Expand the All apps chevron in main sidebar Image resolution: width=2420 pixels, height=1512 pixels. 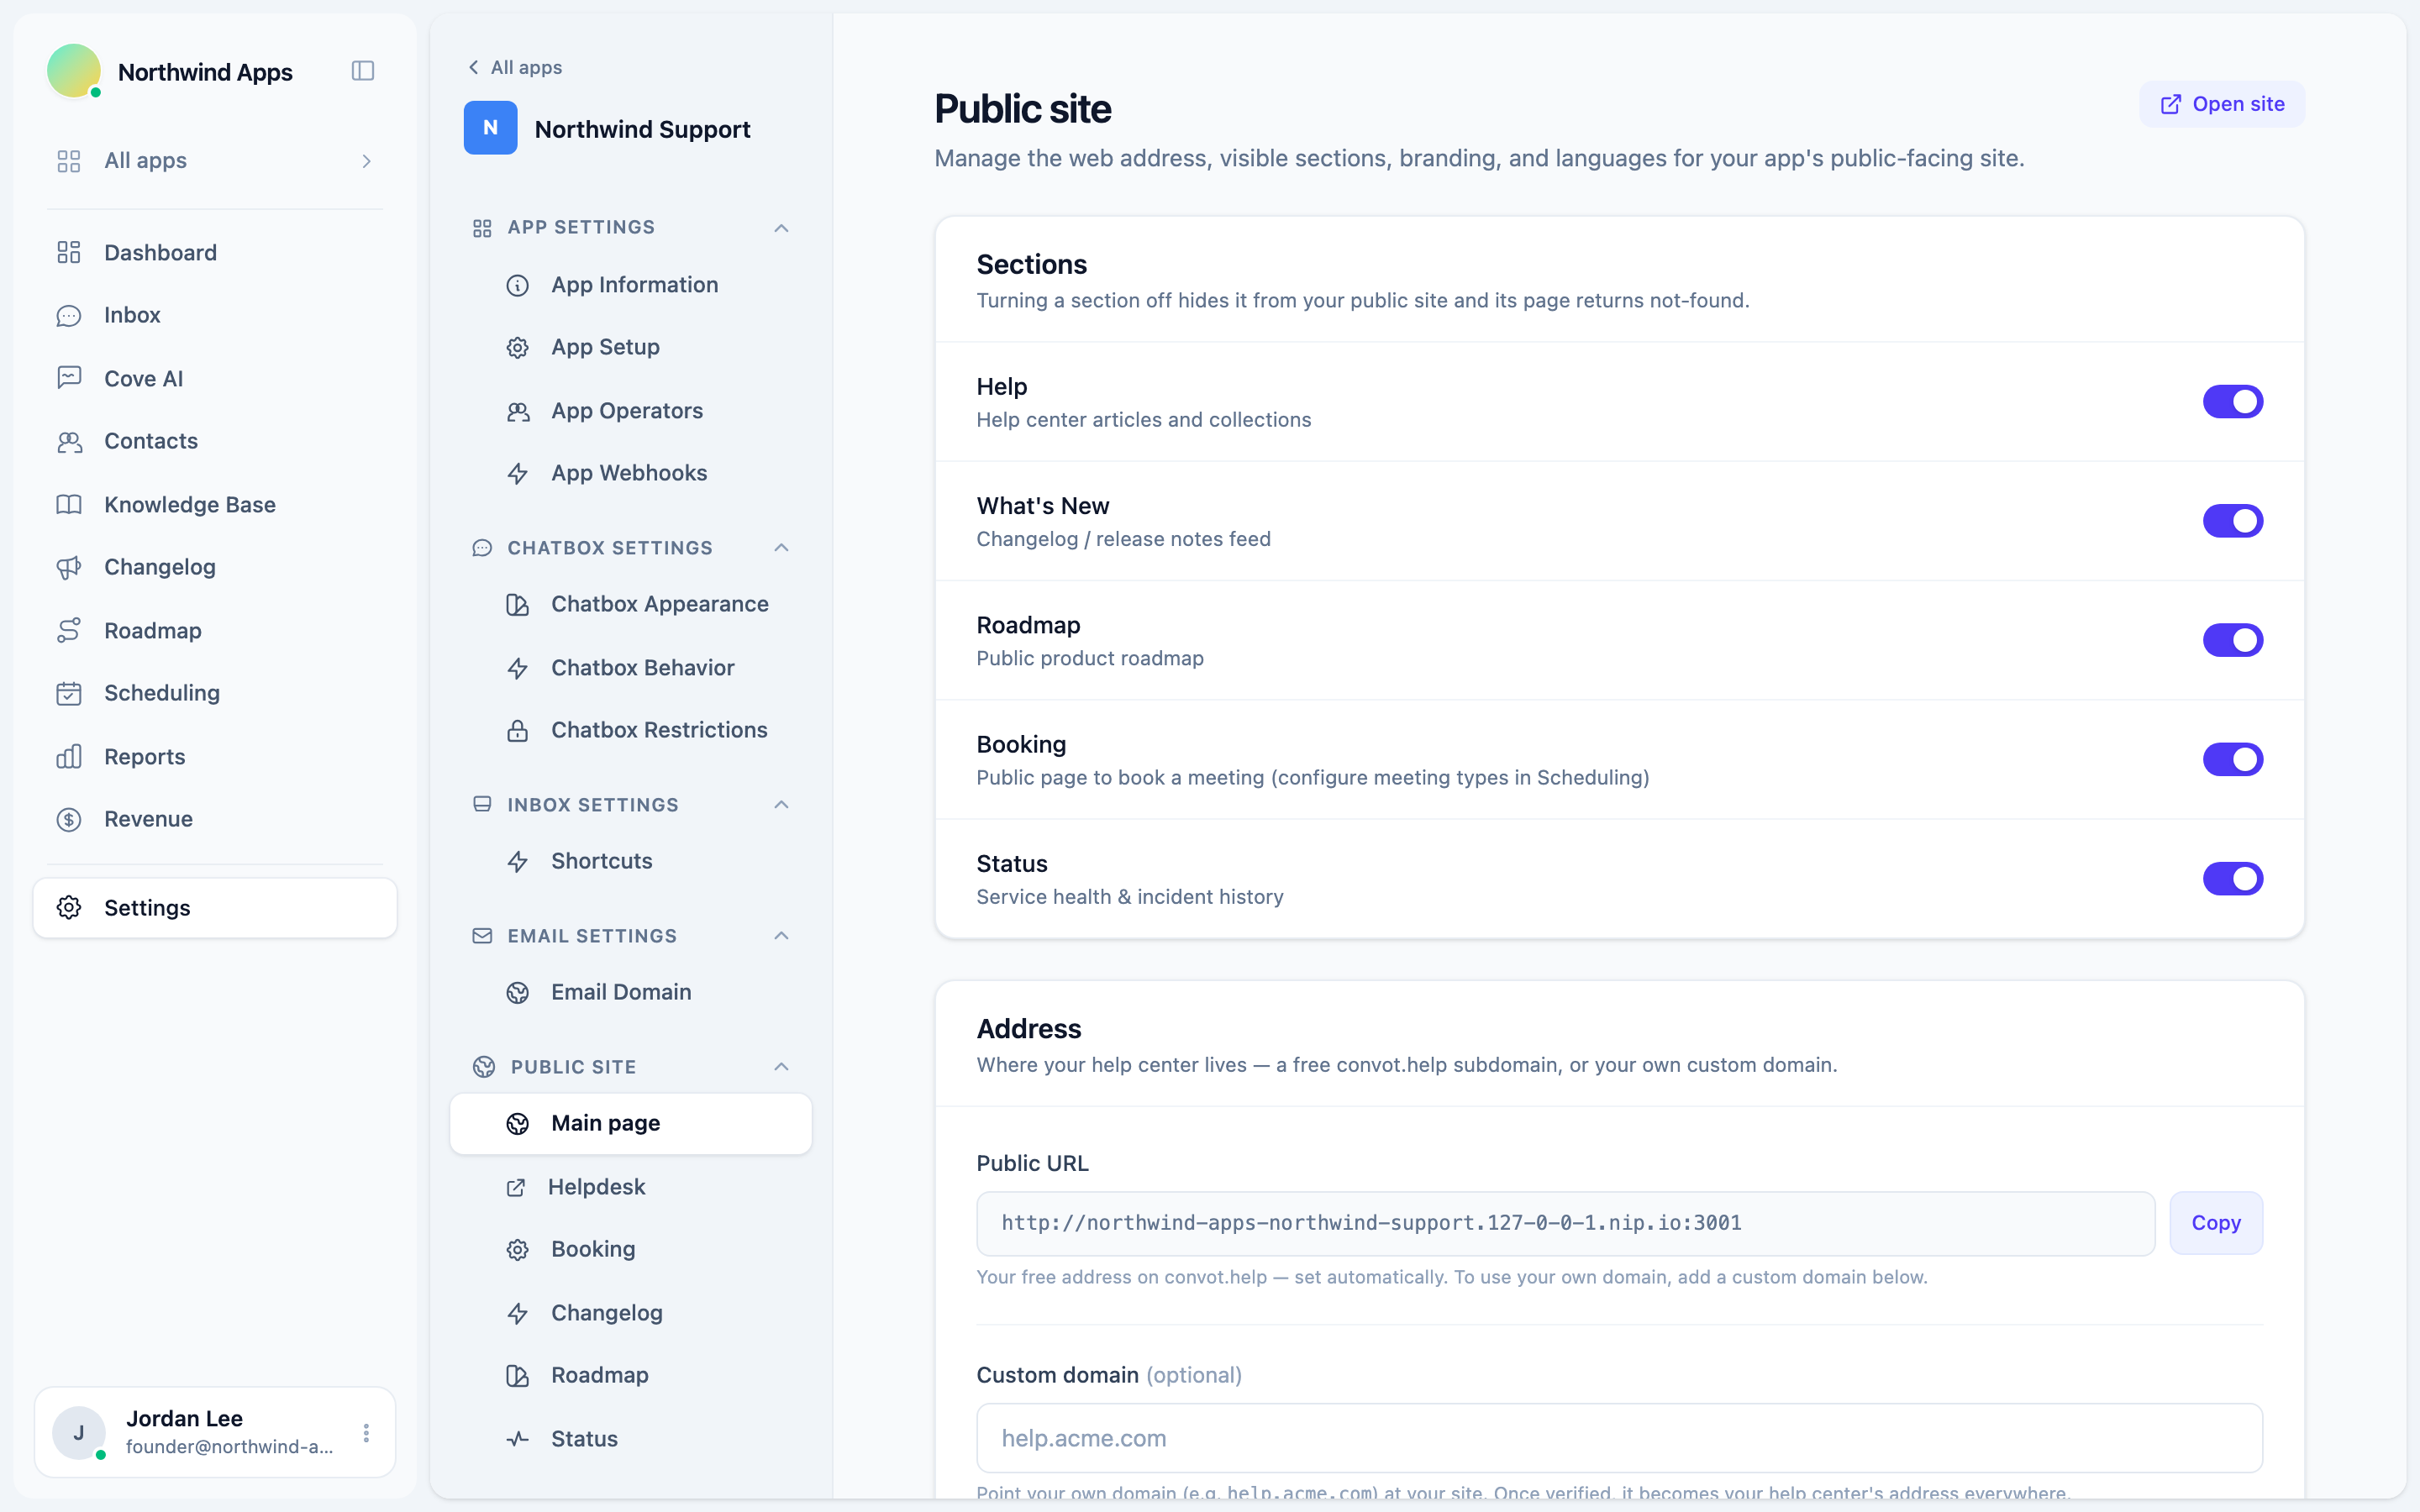click(x=366, y=161)
